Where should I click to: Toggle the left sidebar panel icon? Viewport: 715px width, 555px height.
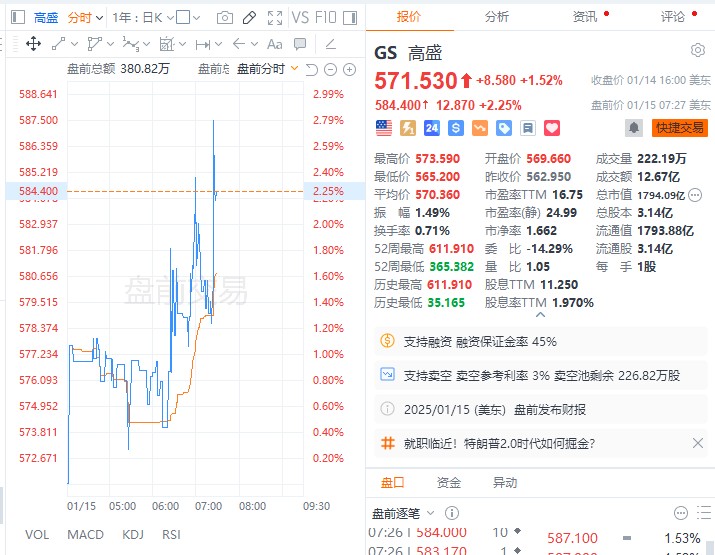(18, 17)
